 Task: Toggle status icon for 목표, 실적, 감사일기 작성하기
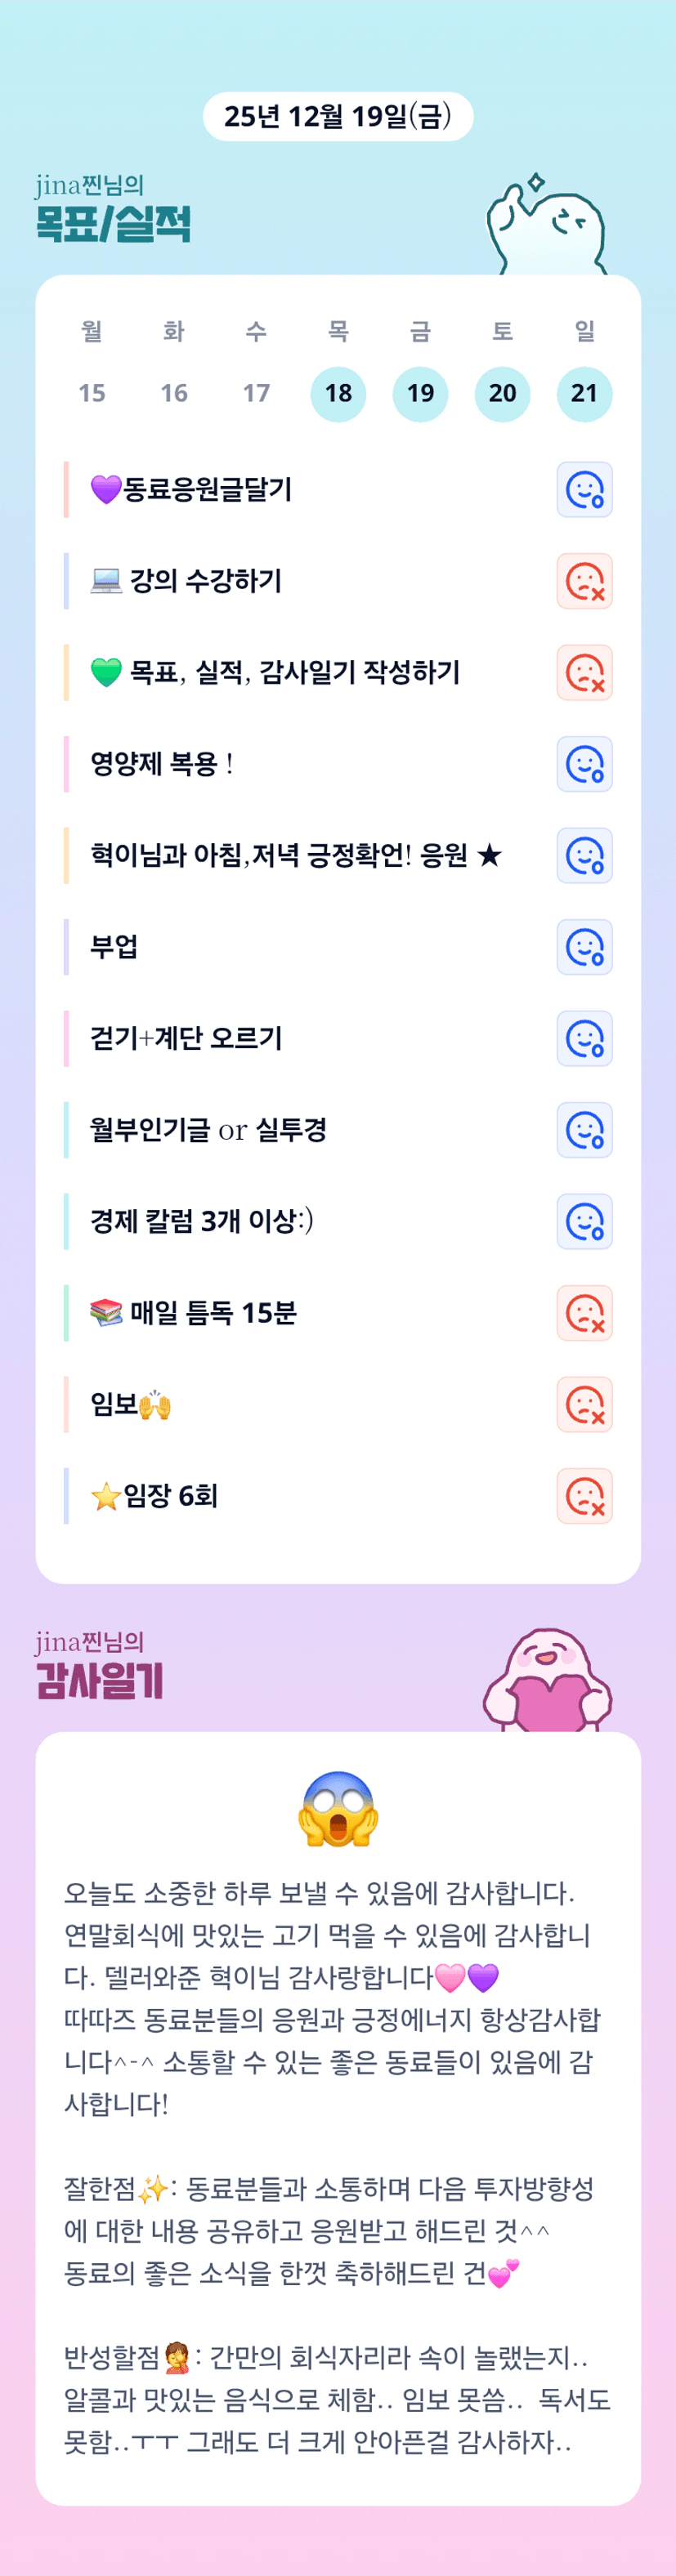(x=584, y=673)
